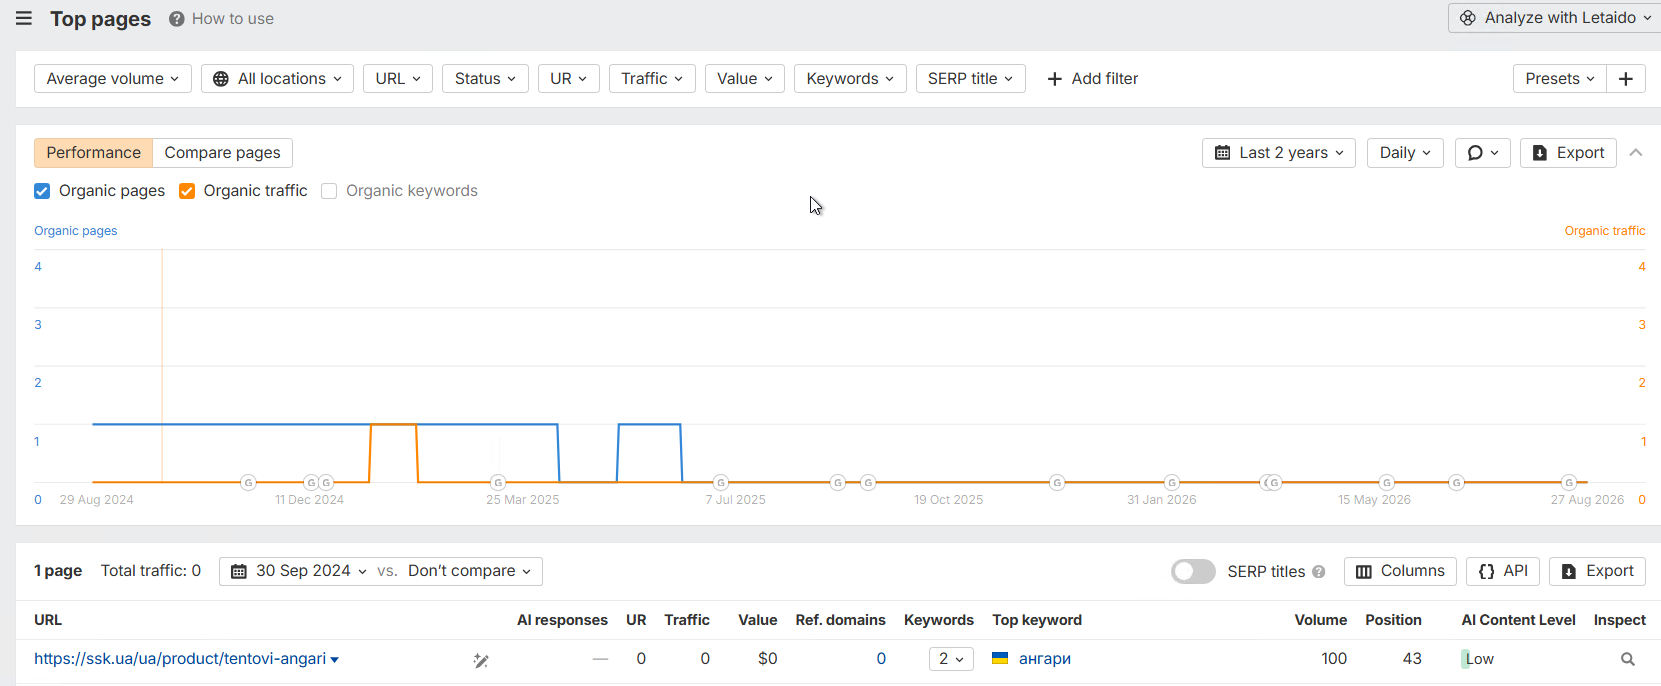
Task: Sort by AI responses column header
Action: point(562,620)
